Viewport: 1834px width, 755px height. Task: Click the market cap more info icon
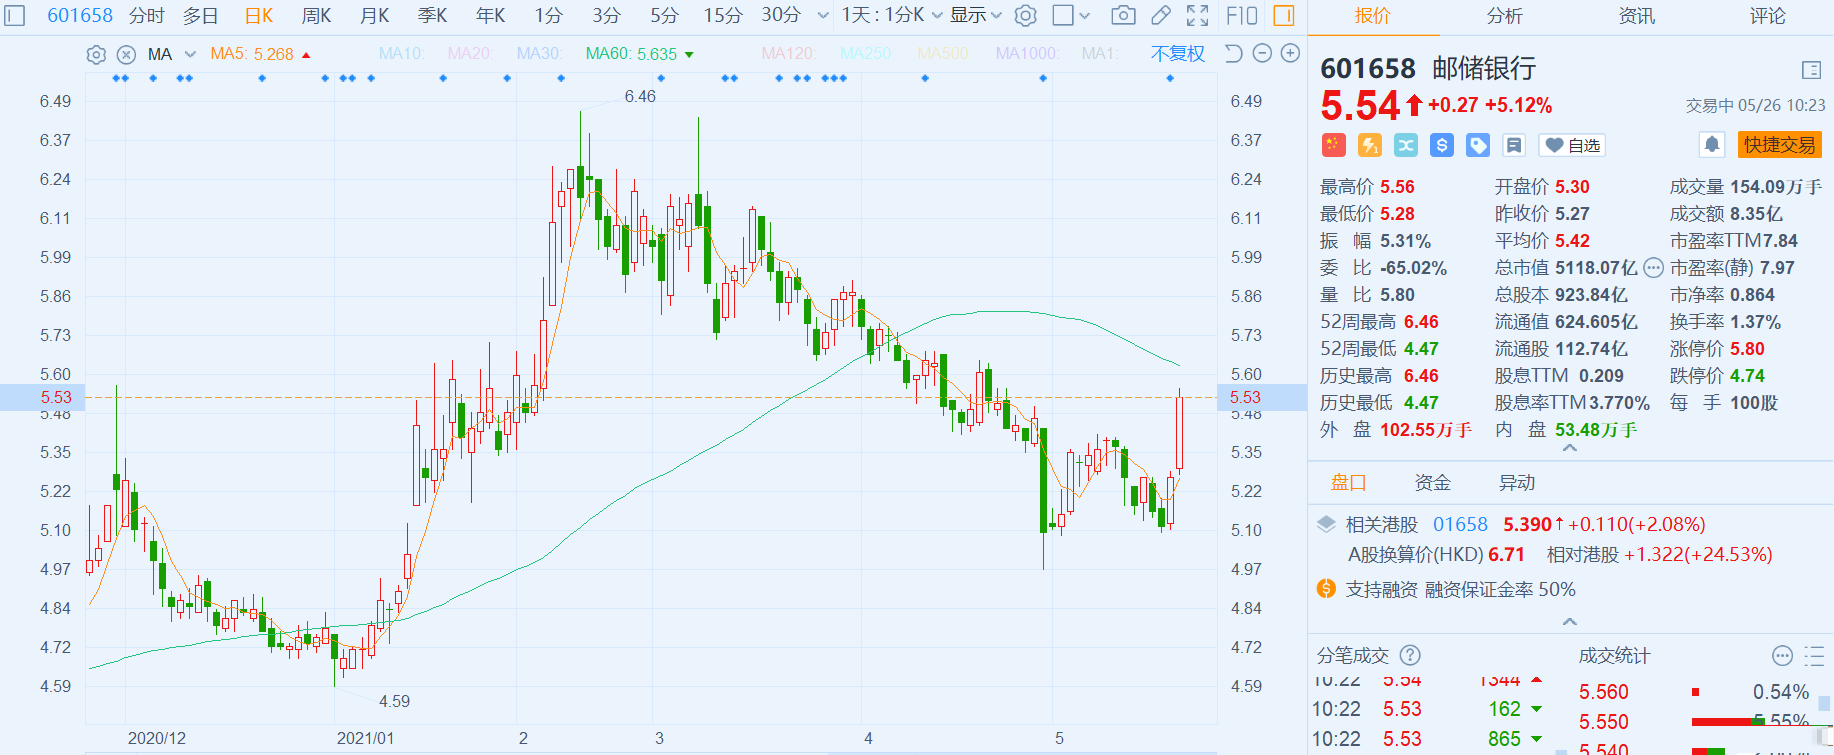[x=1653, y=268]
